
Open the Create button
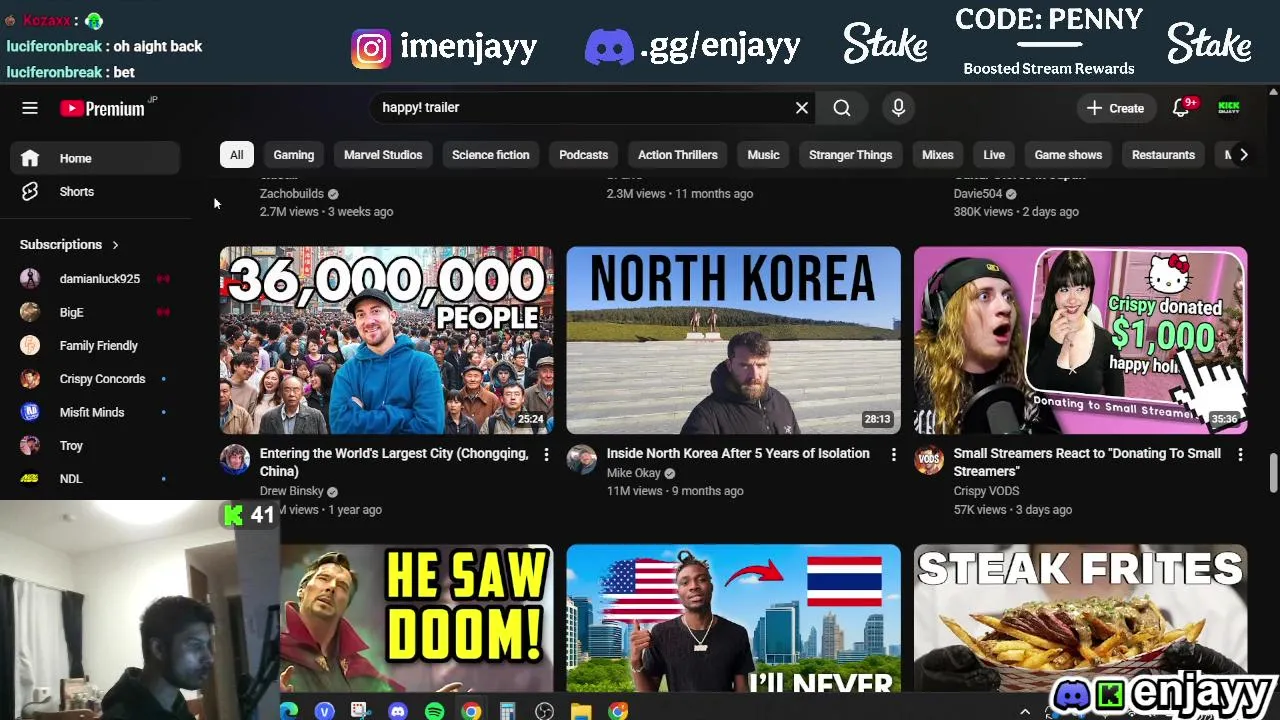pyautogui.click(x=1115, y=108)
